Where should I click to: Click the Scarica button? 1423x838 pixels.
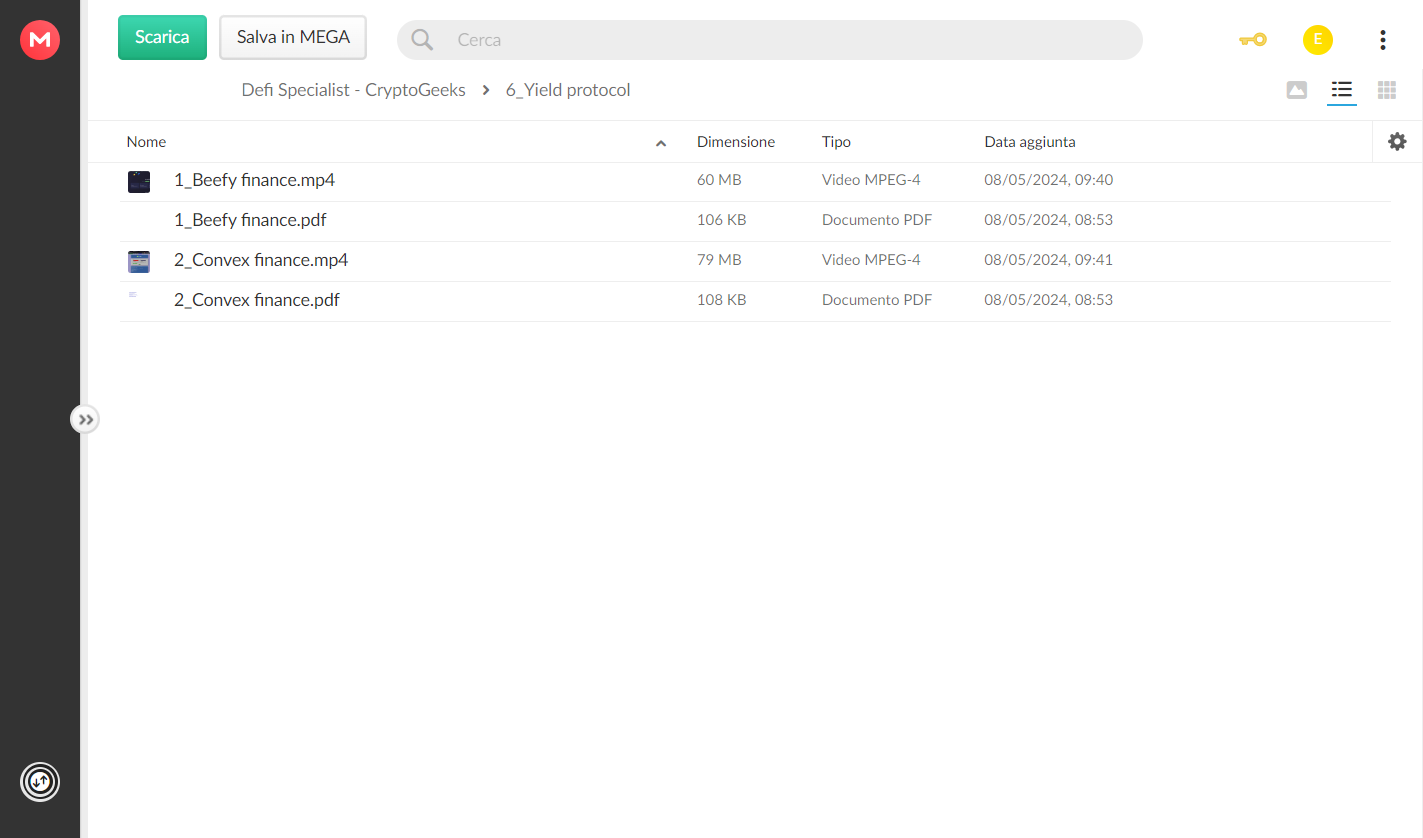[x=162, y=37]
